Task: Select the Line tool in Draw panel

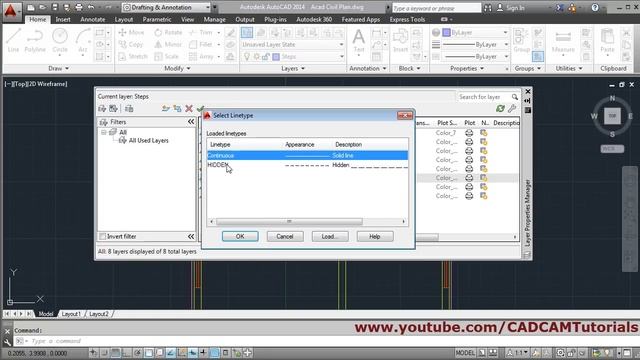Action: pos(13,40)
